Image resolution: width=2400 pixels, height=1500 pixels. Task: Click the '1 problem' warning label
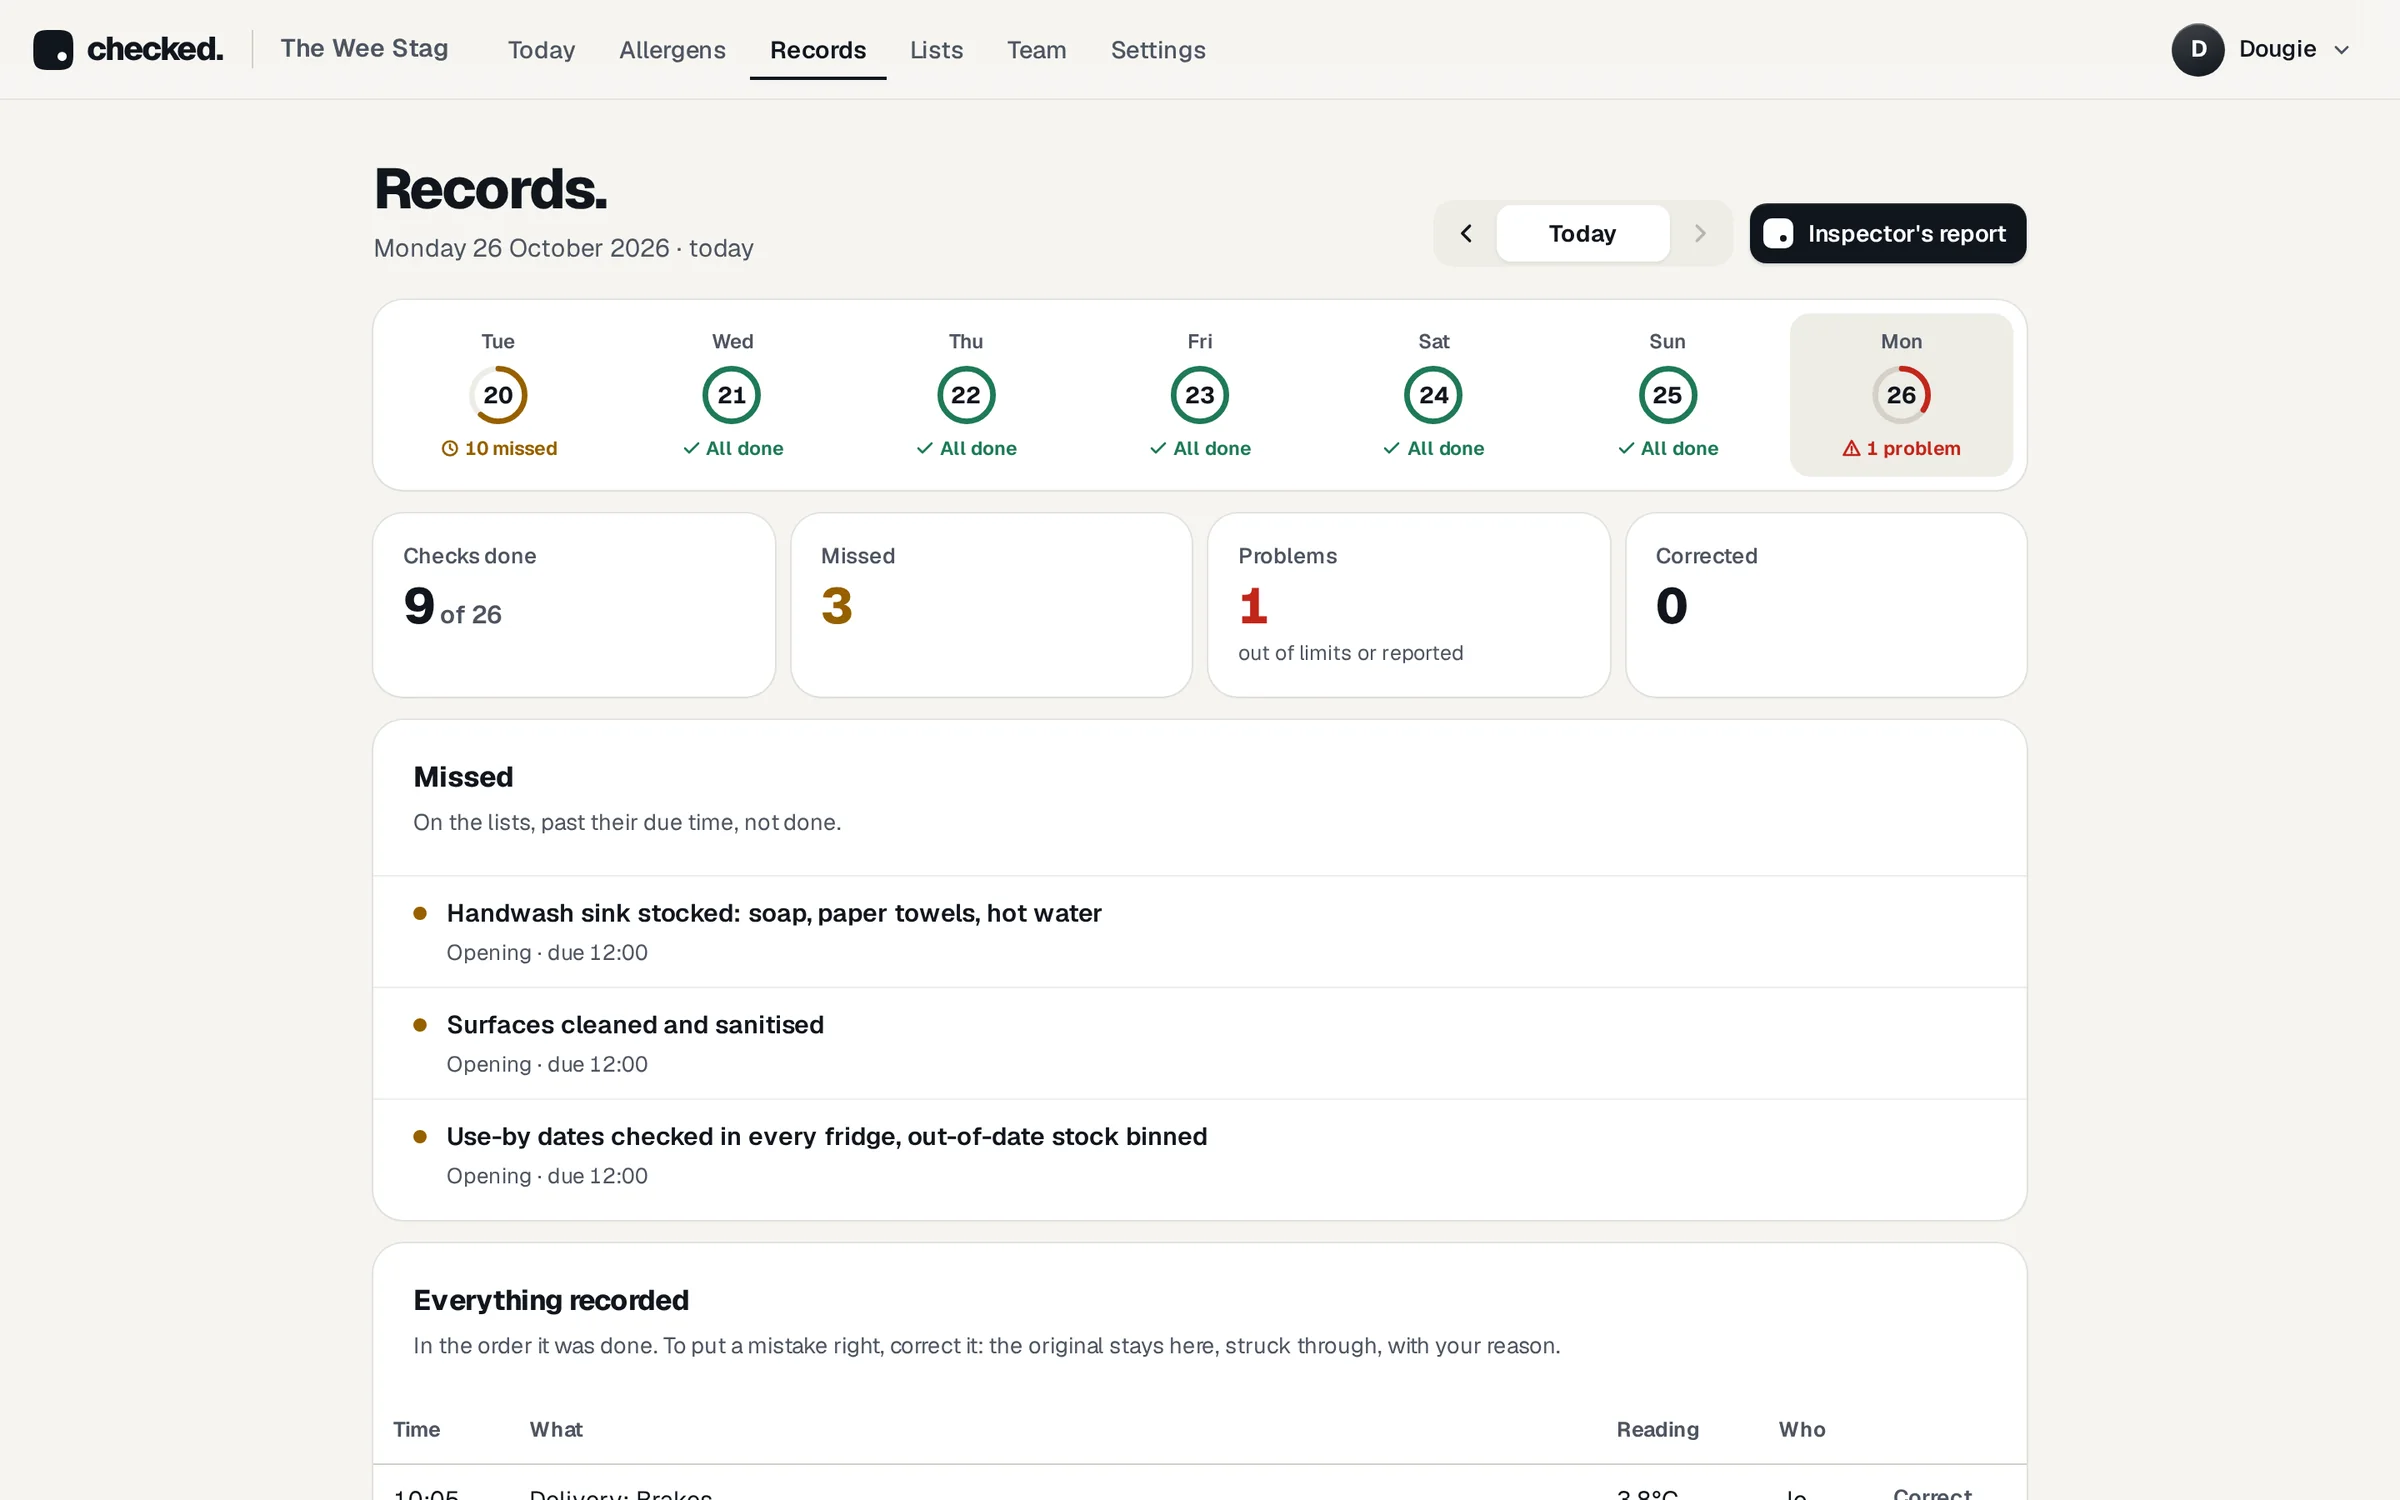pos(1901,448)
